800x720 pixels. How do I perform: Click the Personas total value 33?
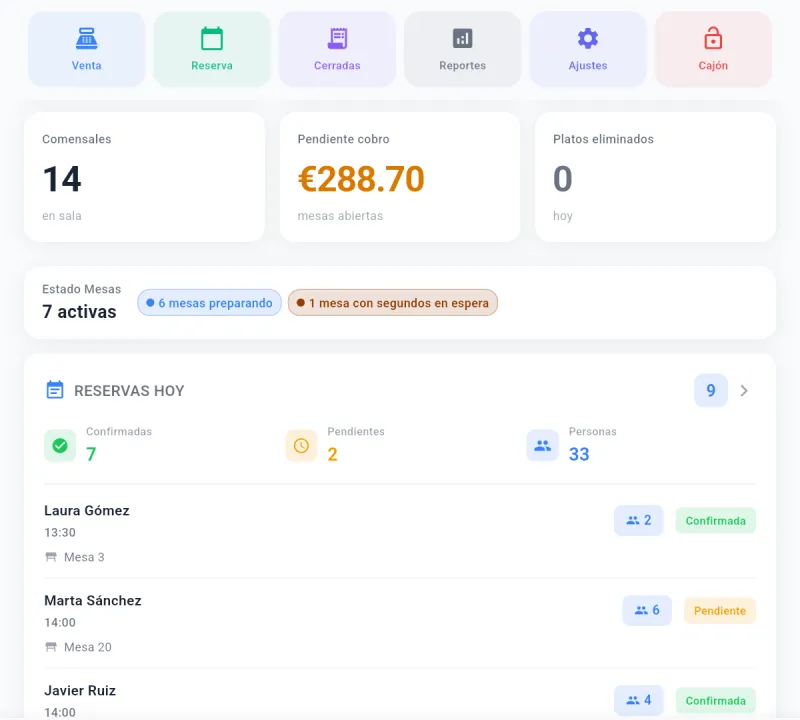pyautogui.click(x=579, y=454)
